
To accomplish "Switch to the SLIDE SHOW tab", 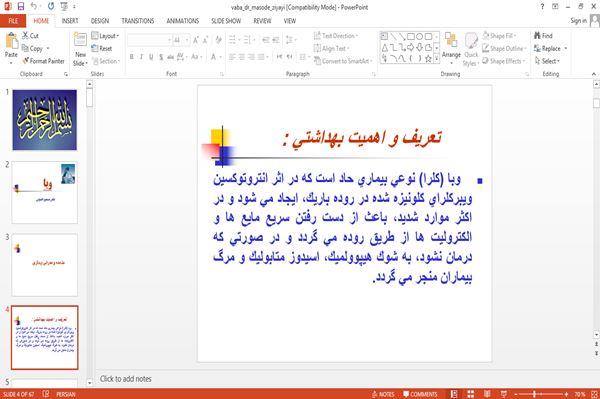I will pyautogui.click(x=226, y=21).
